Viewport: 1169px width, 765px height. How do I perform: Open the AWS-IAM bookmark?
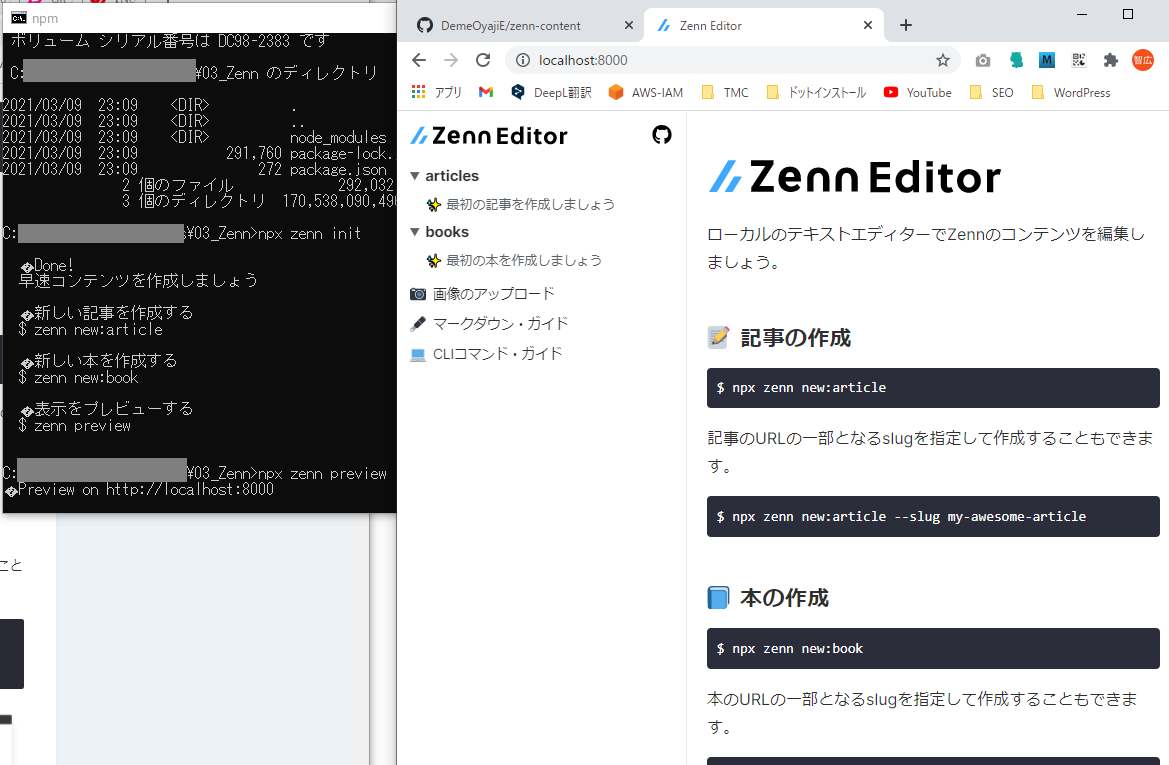(x=646, y=92)
